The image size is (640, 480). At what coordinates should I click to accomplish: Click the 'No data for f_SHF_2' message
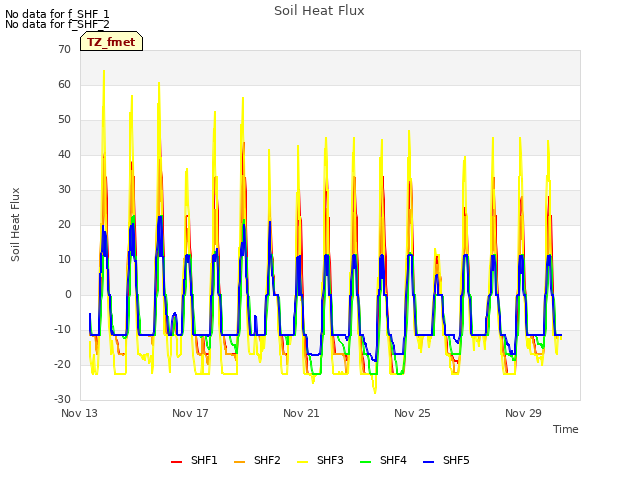point(57,24)
